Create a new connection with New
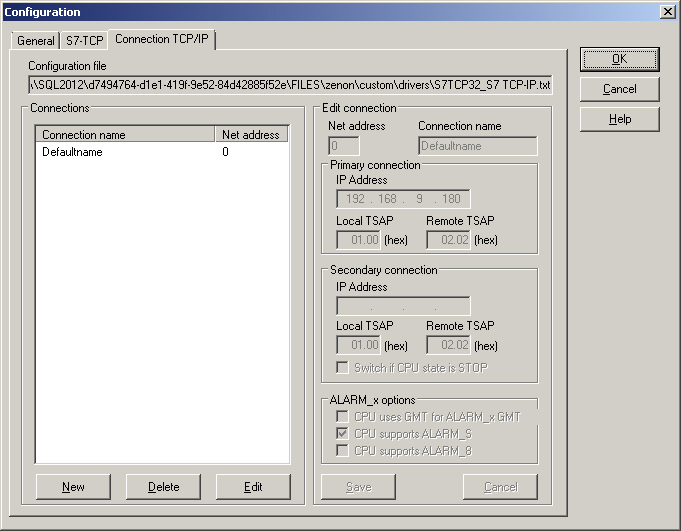 [x=73, y=487]
